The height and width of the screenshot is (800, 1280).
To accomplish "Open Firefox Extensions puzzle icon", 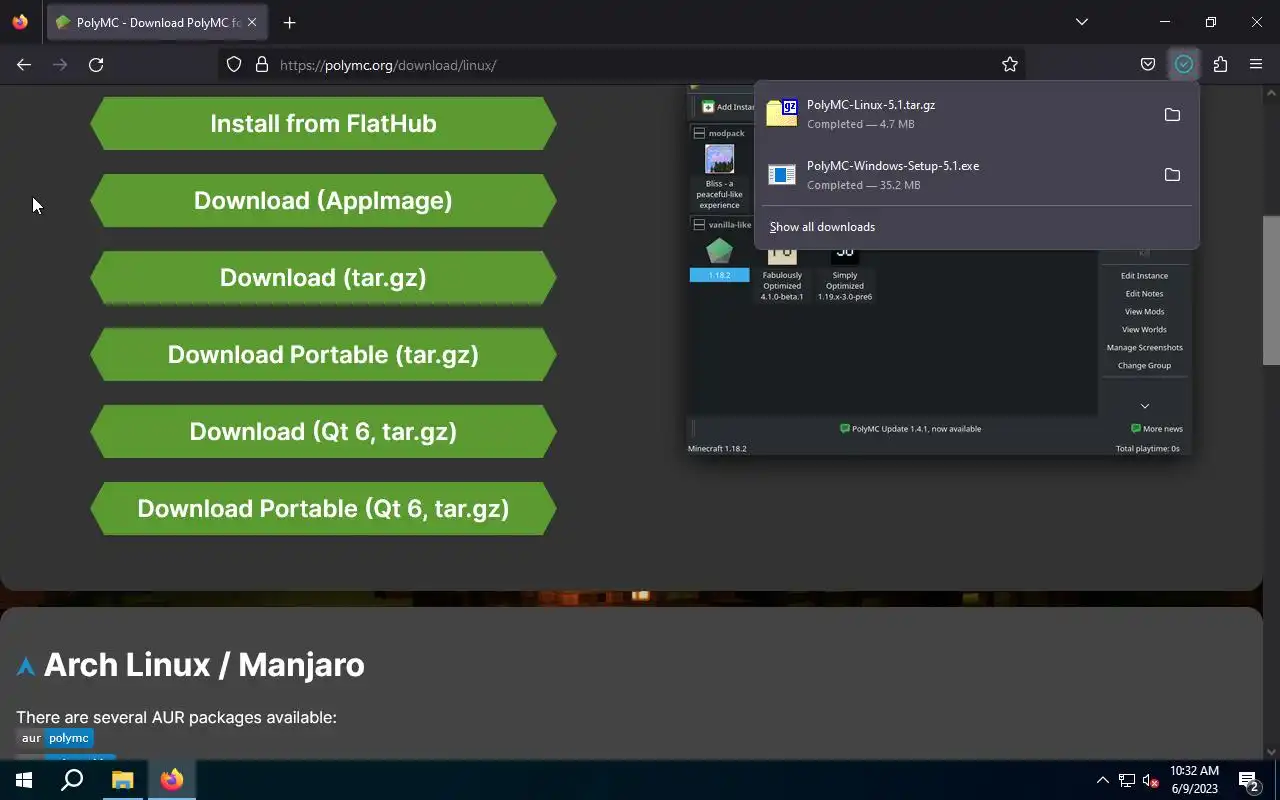I will coord(1220,64).
